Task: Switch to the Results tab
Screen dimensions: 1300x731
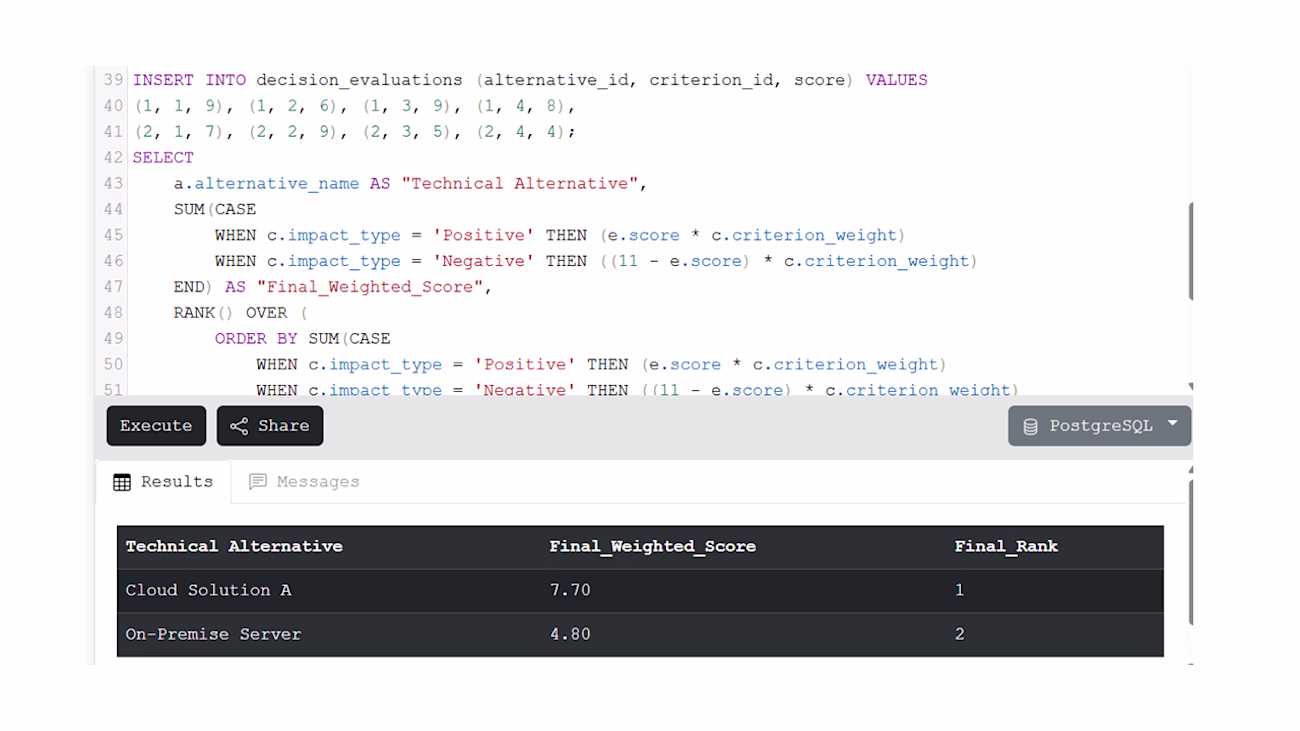Action: (x=163, y=482)
